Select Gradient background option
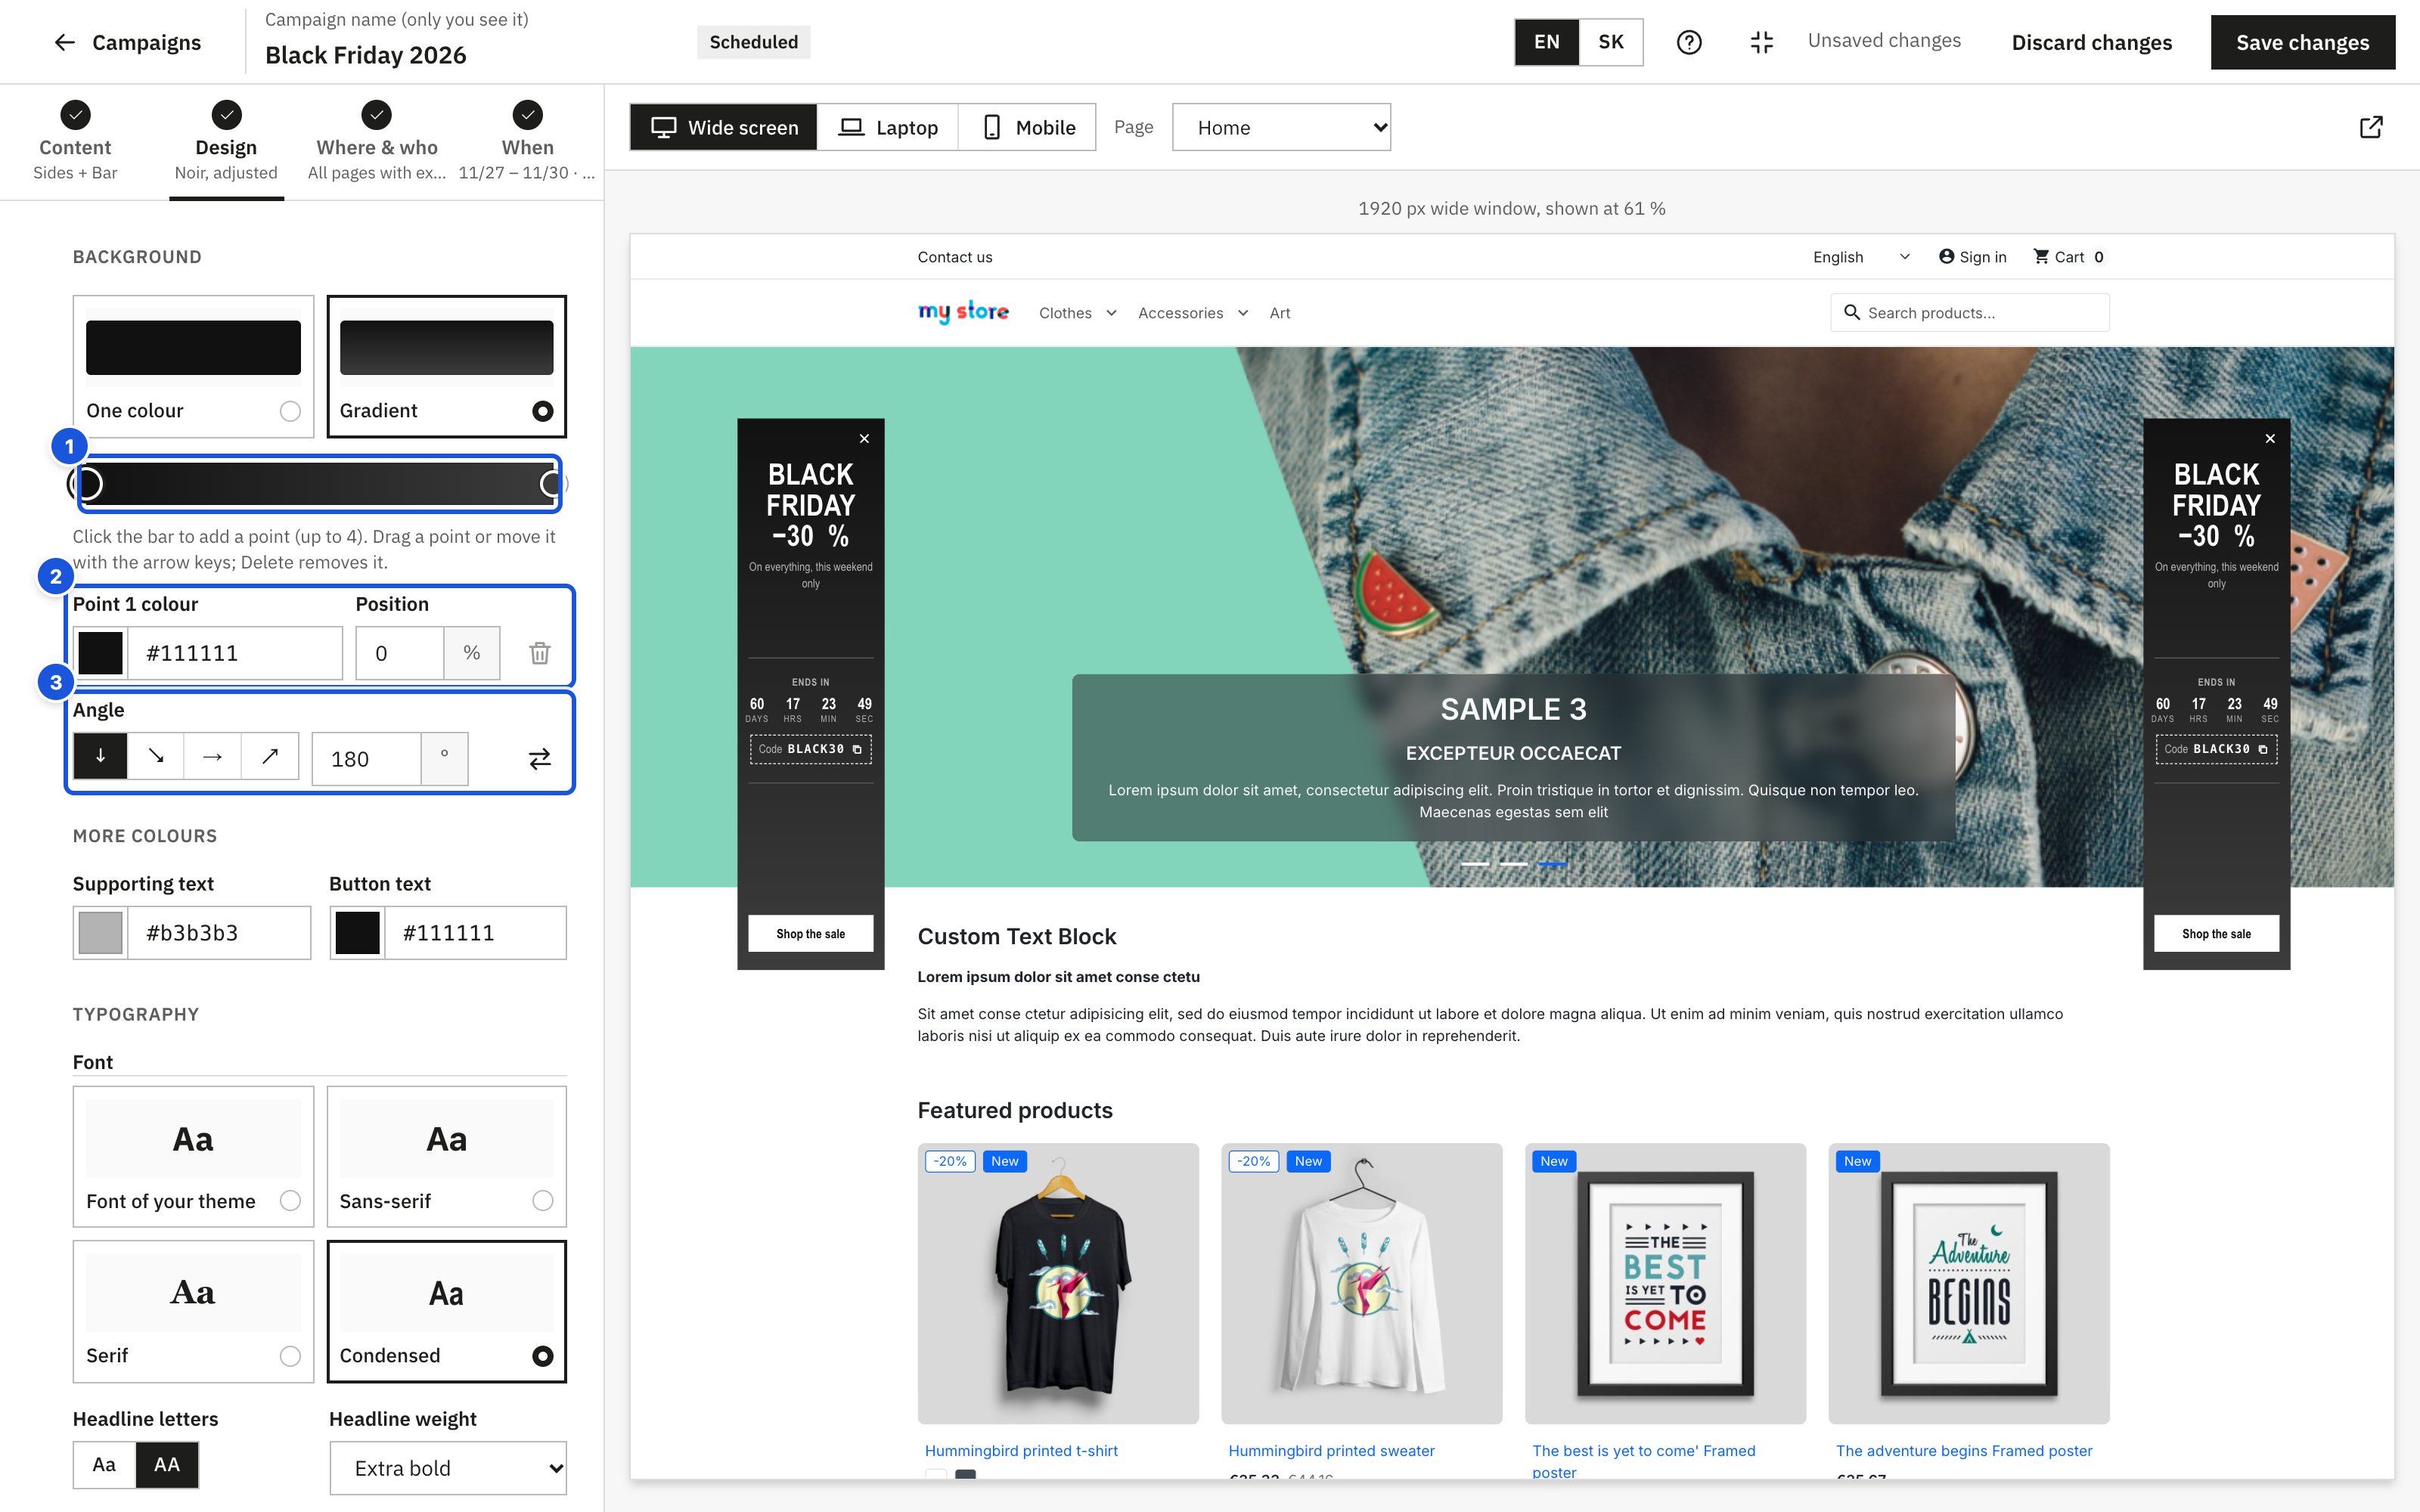Viewport: 2420px width, 1512px height. (x=446, y=366)
